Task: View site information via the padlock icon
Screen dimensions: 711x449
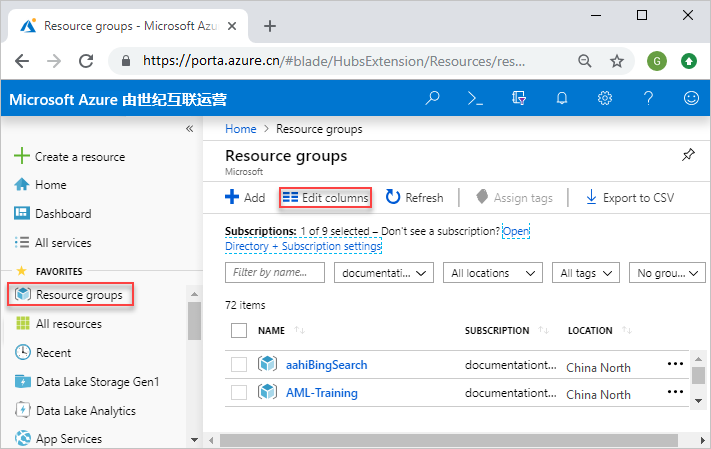Action: 127,61
